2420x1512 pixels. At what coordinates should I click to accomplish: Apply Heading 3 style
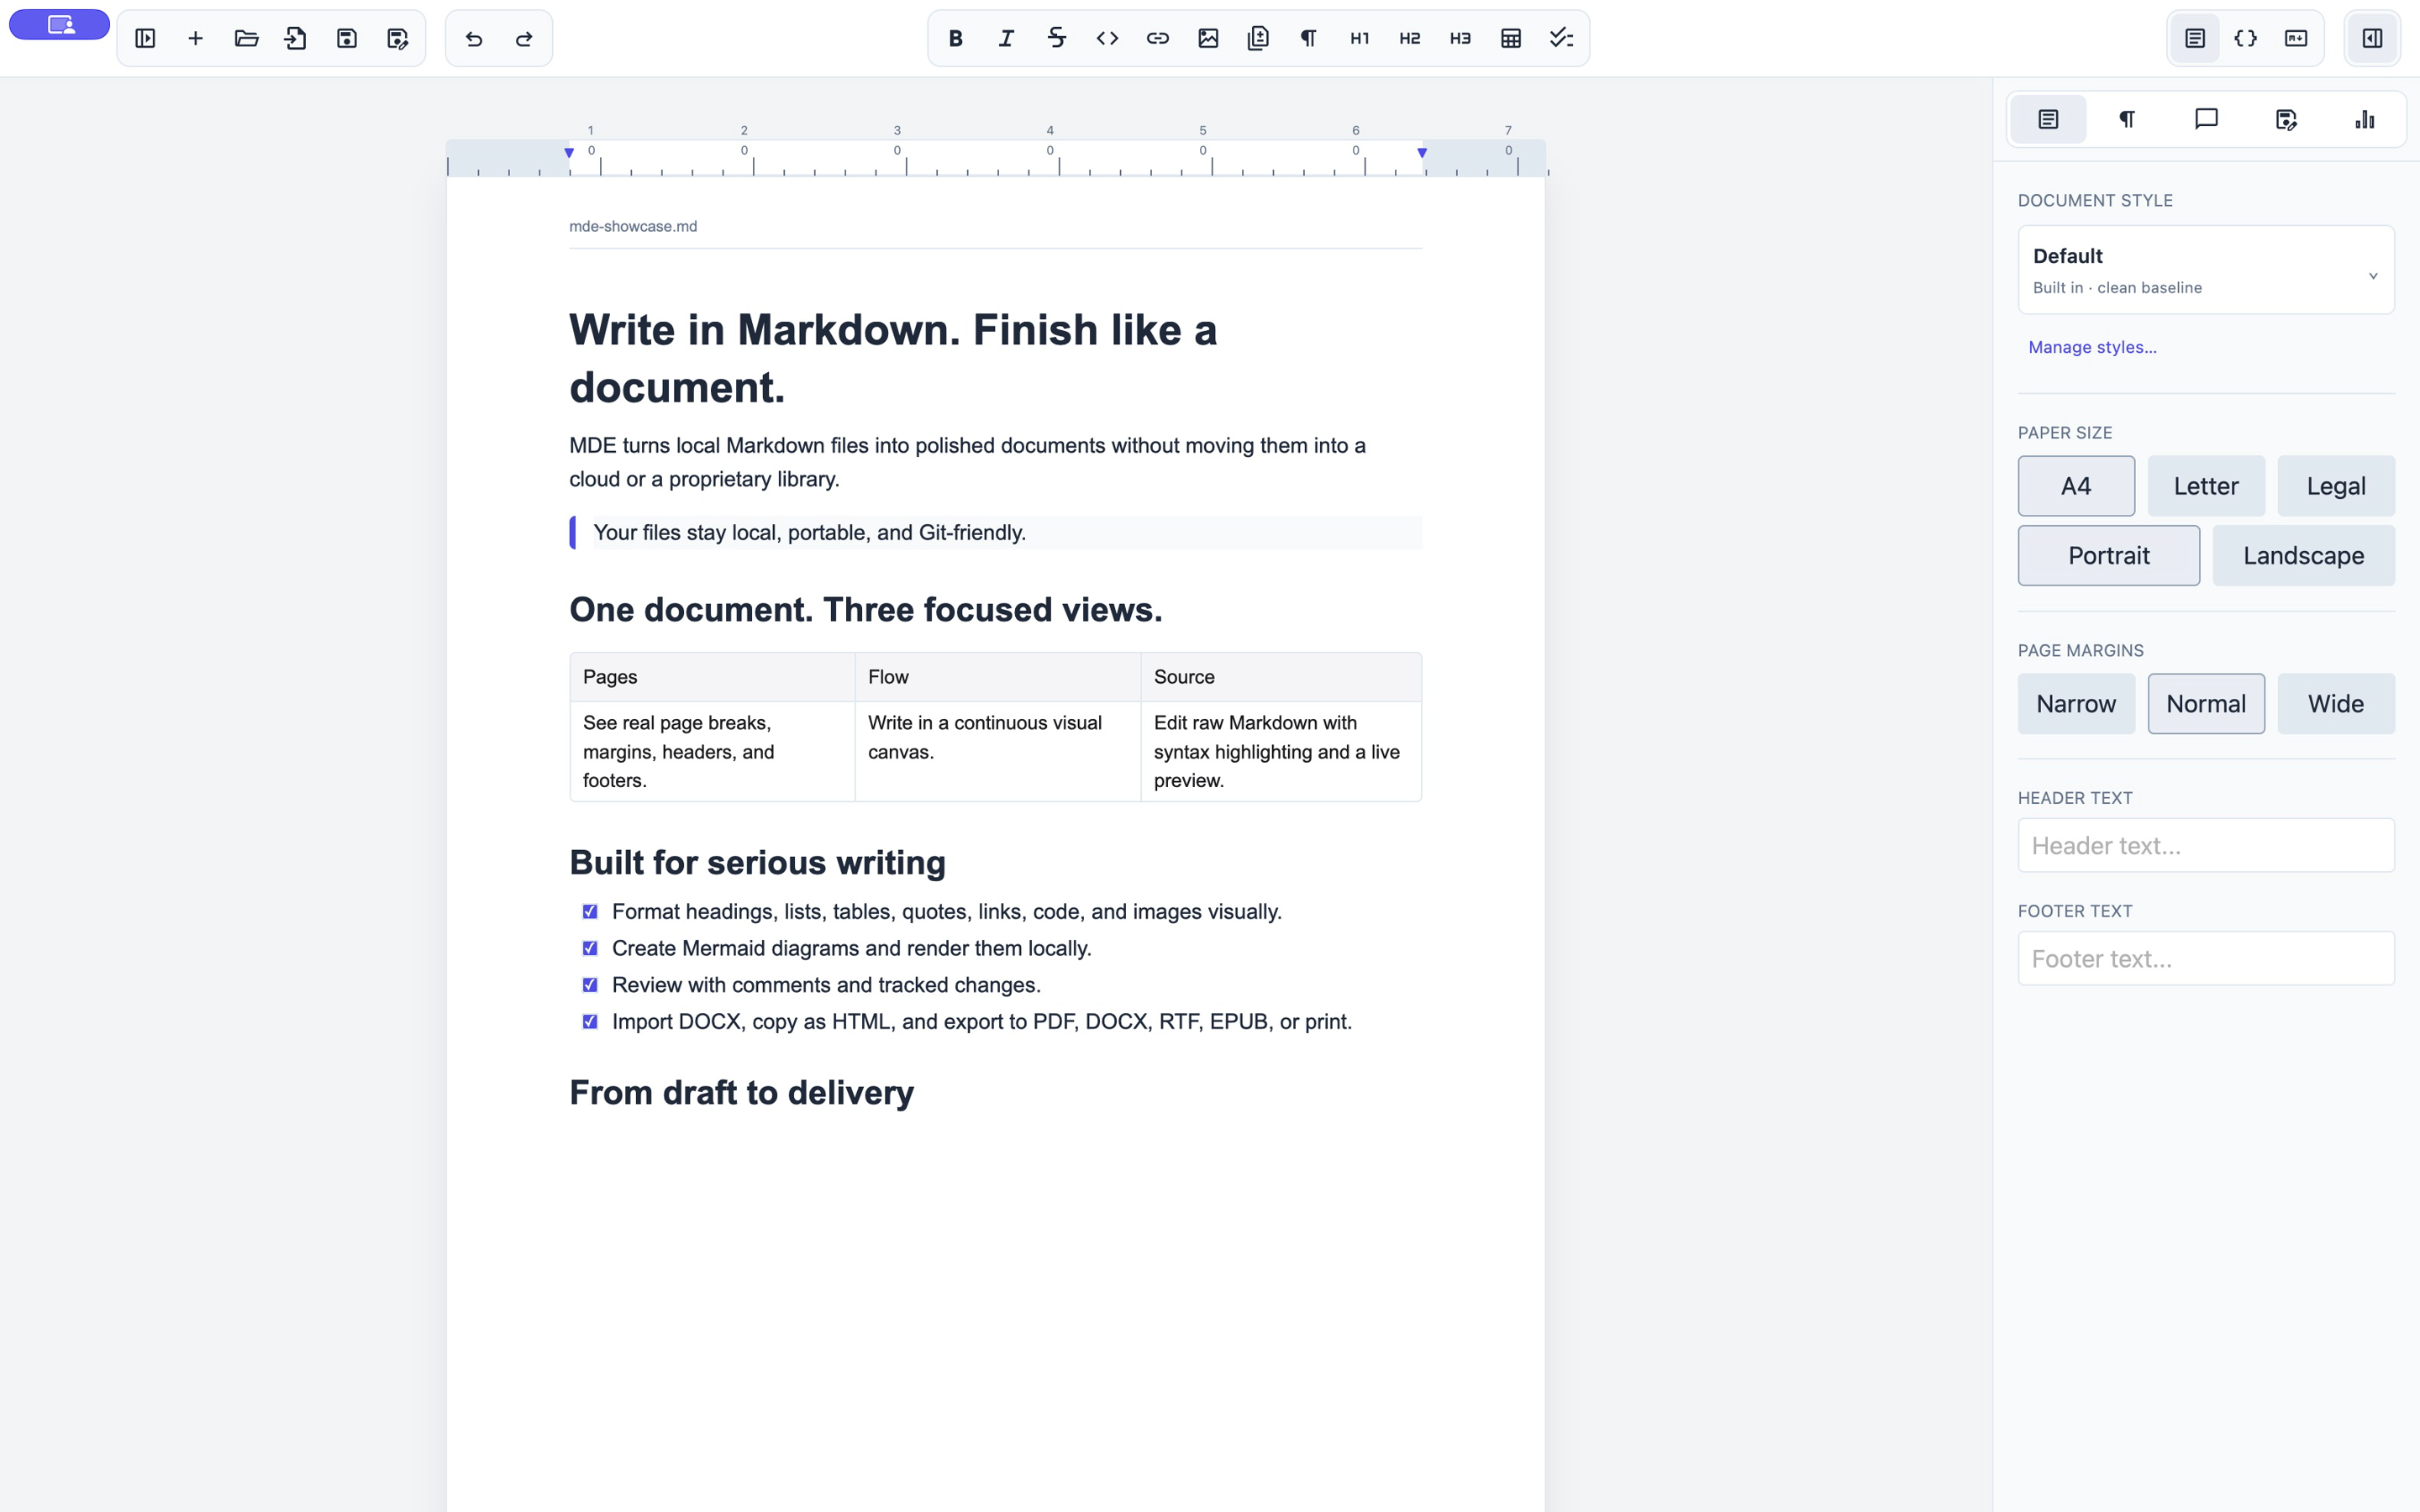tap(1460, 38)
